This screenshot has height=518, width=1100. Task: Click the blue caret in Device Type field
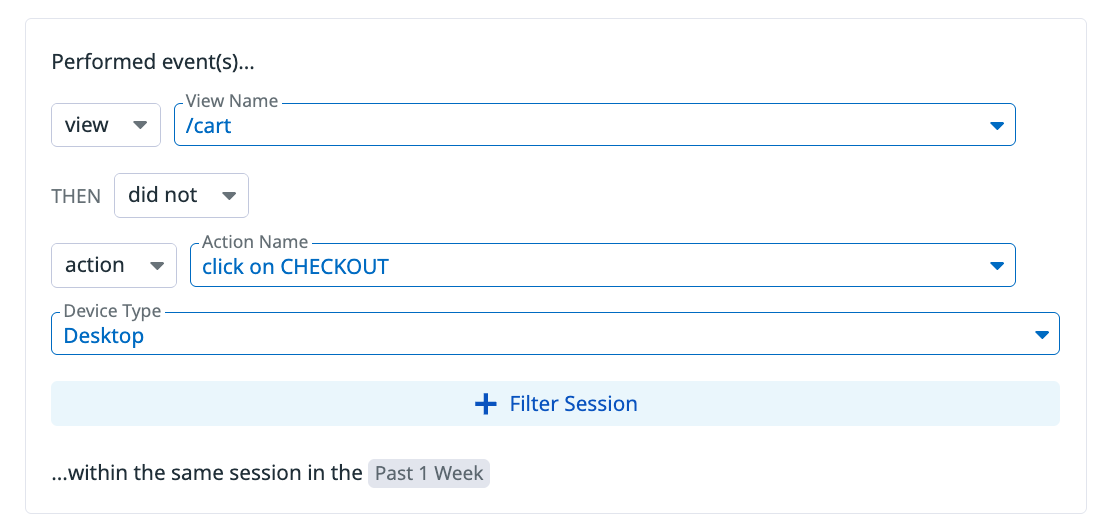coord(1042,335)
